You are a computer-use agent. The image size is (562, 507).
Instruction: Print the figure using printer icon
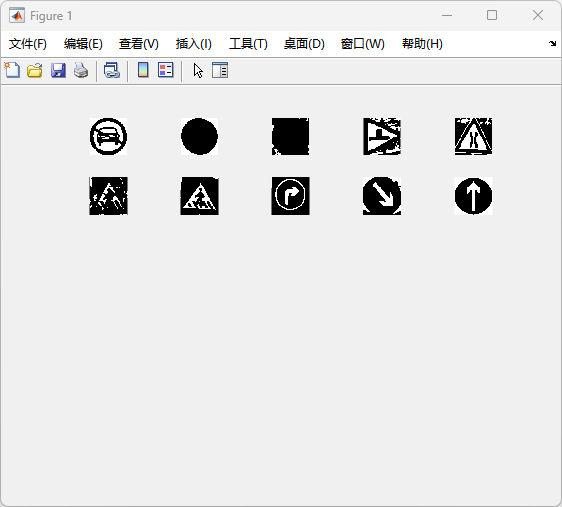pos(81,70)
